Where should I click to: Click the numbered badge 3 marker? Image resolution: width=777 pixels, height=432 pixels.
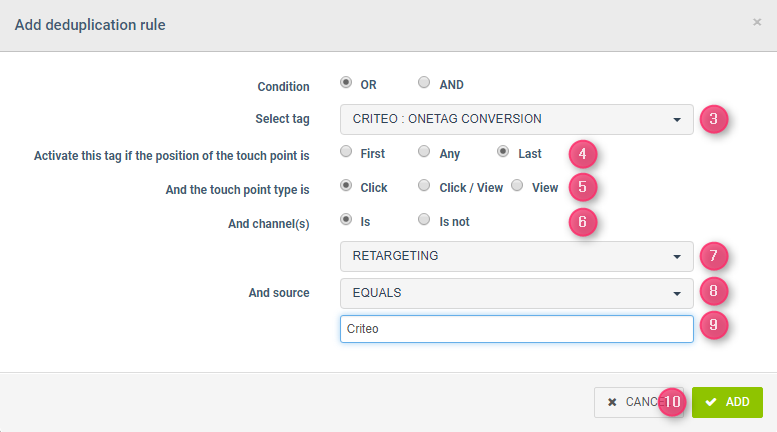[x=713, y=119]
